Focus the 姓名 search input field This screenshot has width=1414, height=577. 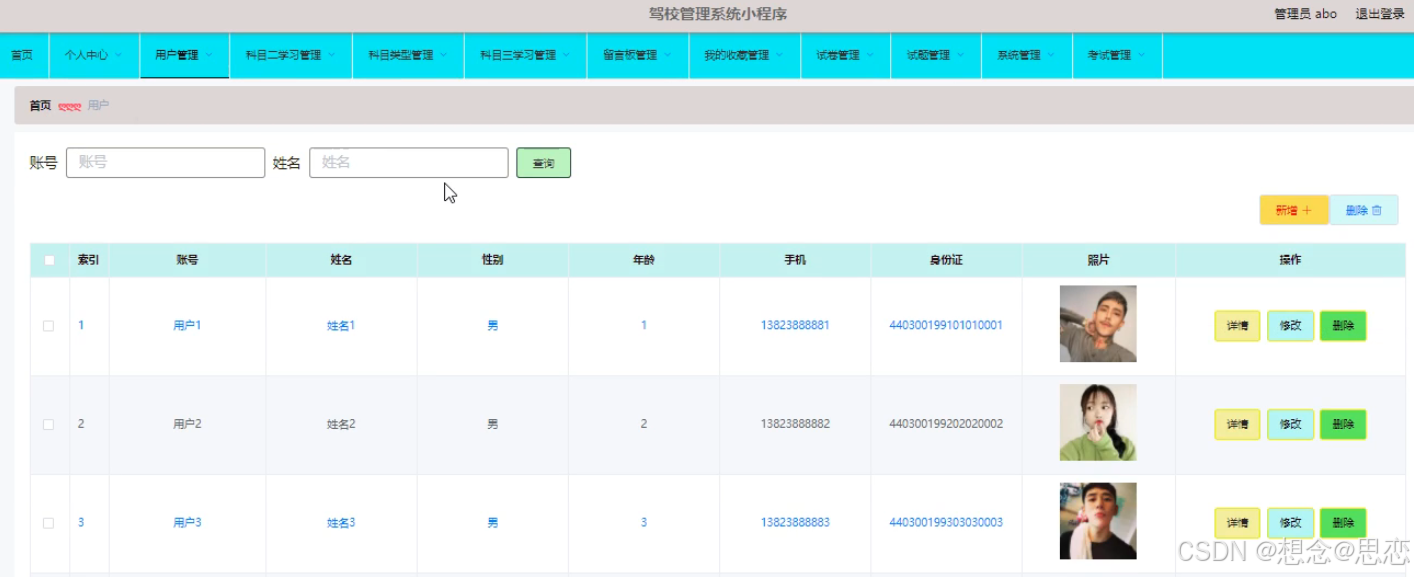[x=409, y=163]
